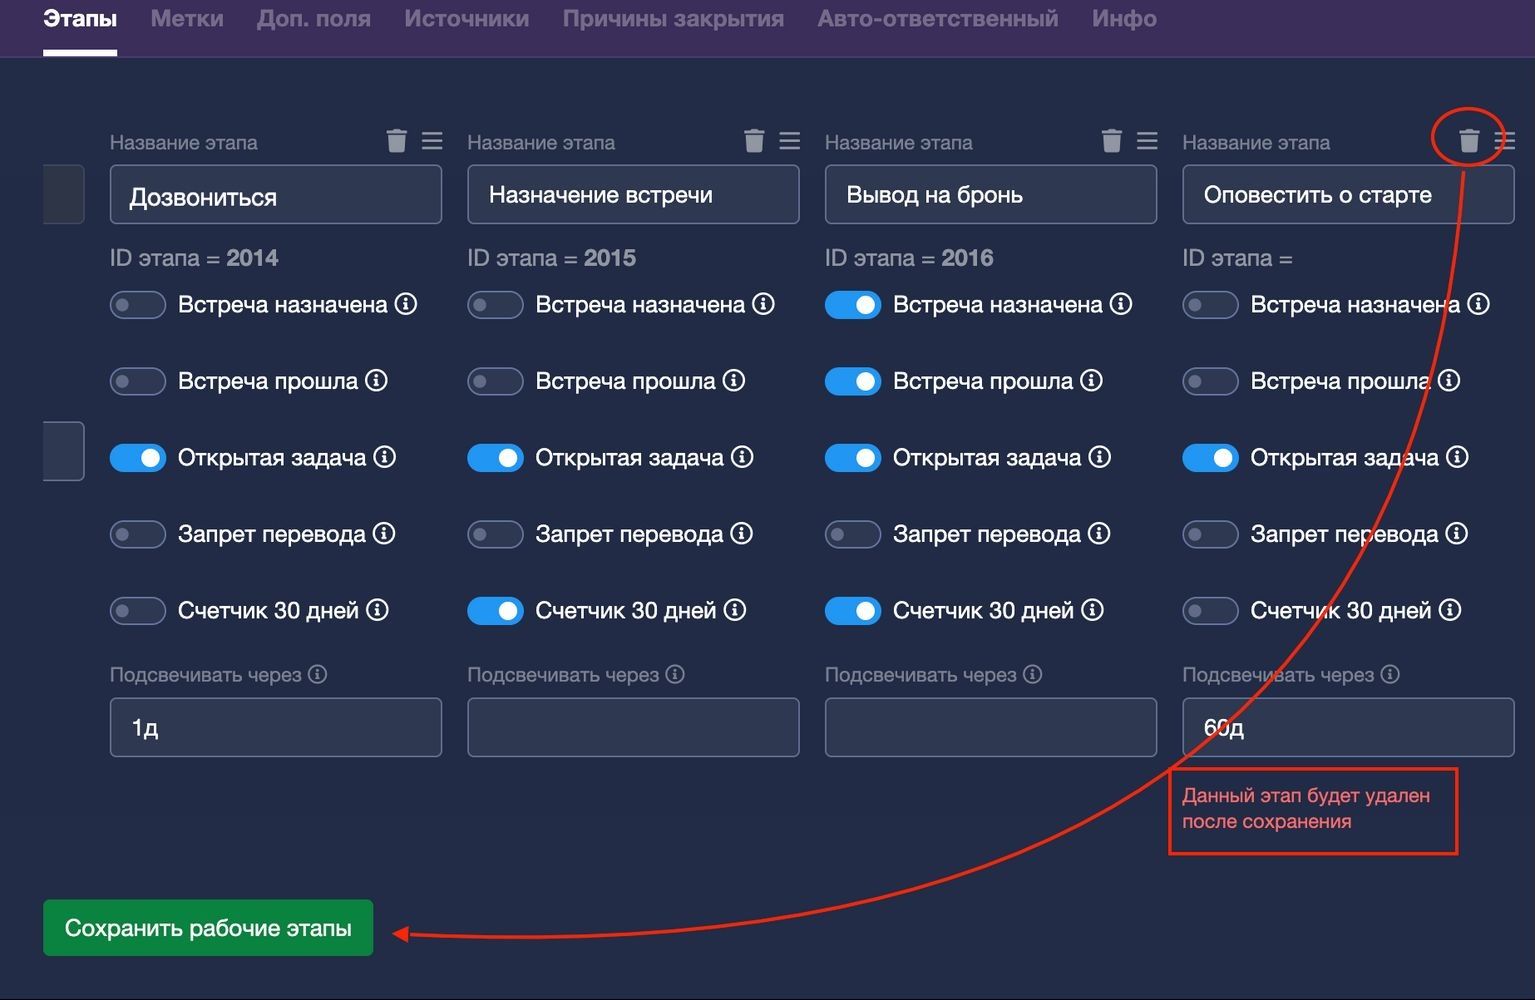Disable Счетчик 30 дней toggle in Назначение встречи stage
Viewport: 1535px width, 1000px height.
tap(495, 611)
